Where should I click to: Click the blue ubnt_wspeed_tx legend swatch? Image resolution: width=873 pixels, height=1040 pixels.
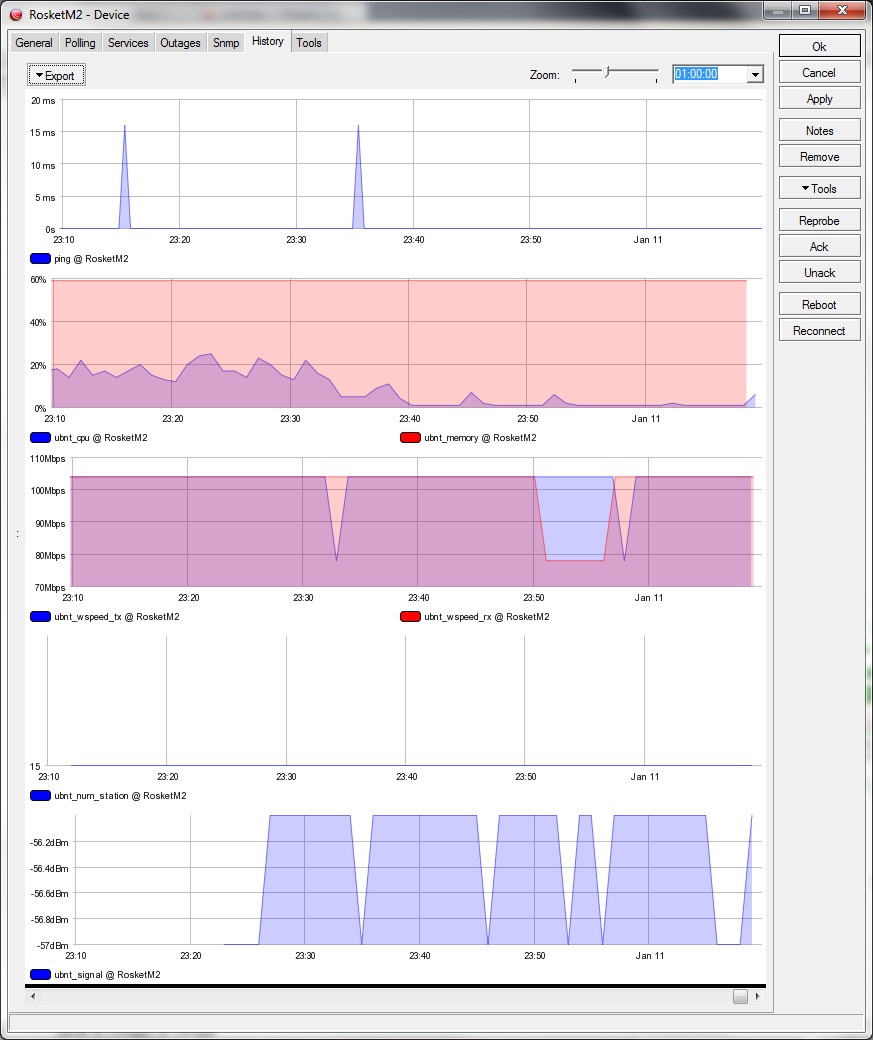pos(40,617)
